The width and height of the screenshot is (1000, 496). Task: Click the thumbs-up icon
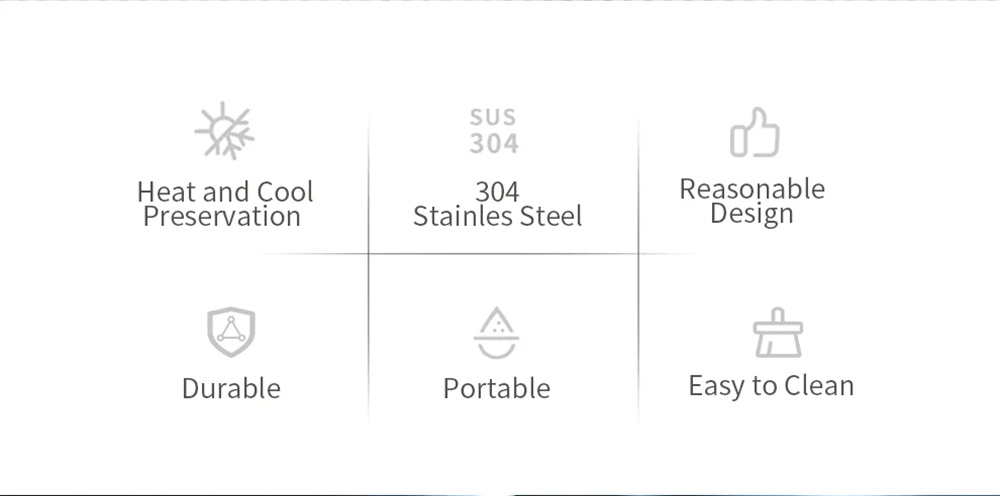click(x=754, y=133)
